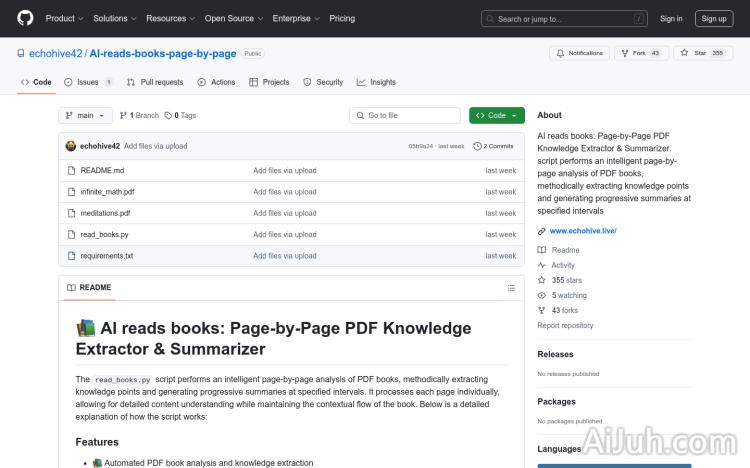Open the main branch selector dropdown
Viewport: 750px width, 468px height.
point(85,115)
